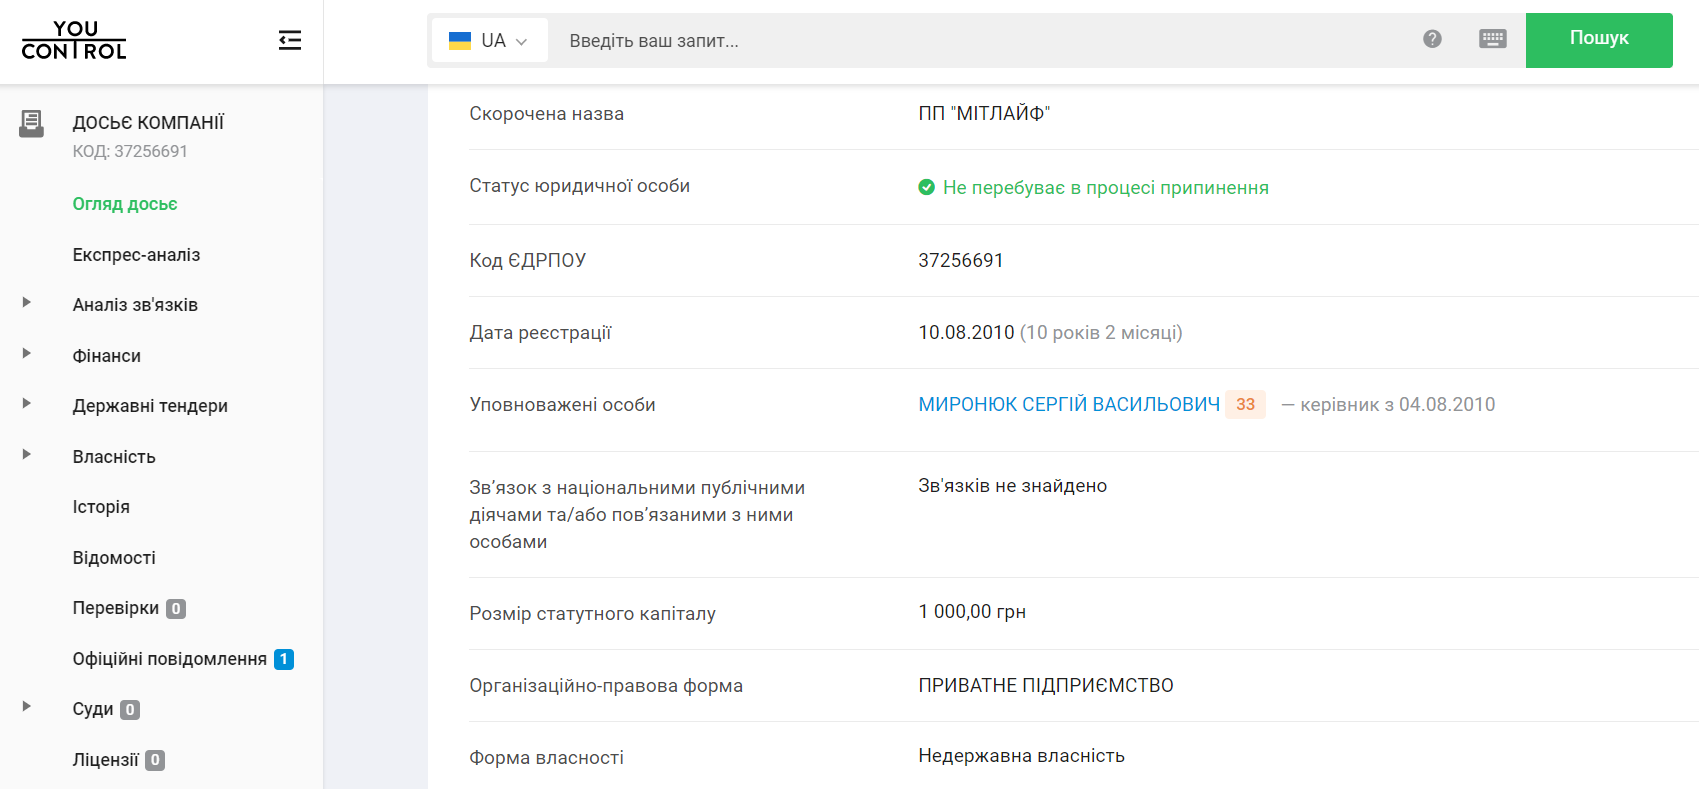Screen dimensions: 1699x789
Task: Expand the Суди section arrow
Action: click(27, 706)
